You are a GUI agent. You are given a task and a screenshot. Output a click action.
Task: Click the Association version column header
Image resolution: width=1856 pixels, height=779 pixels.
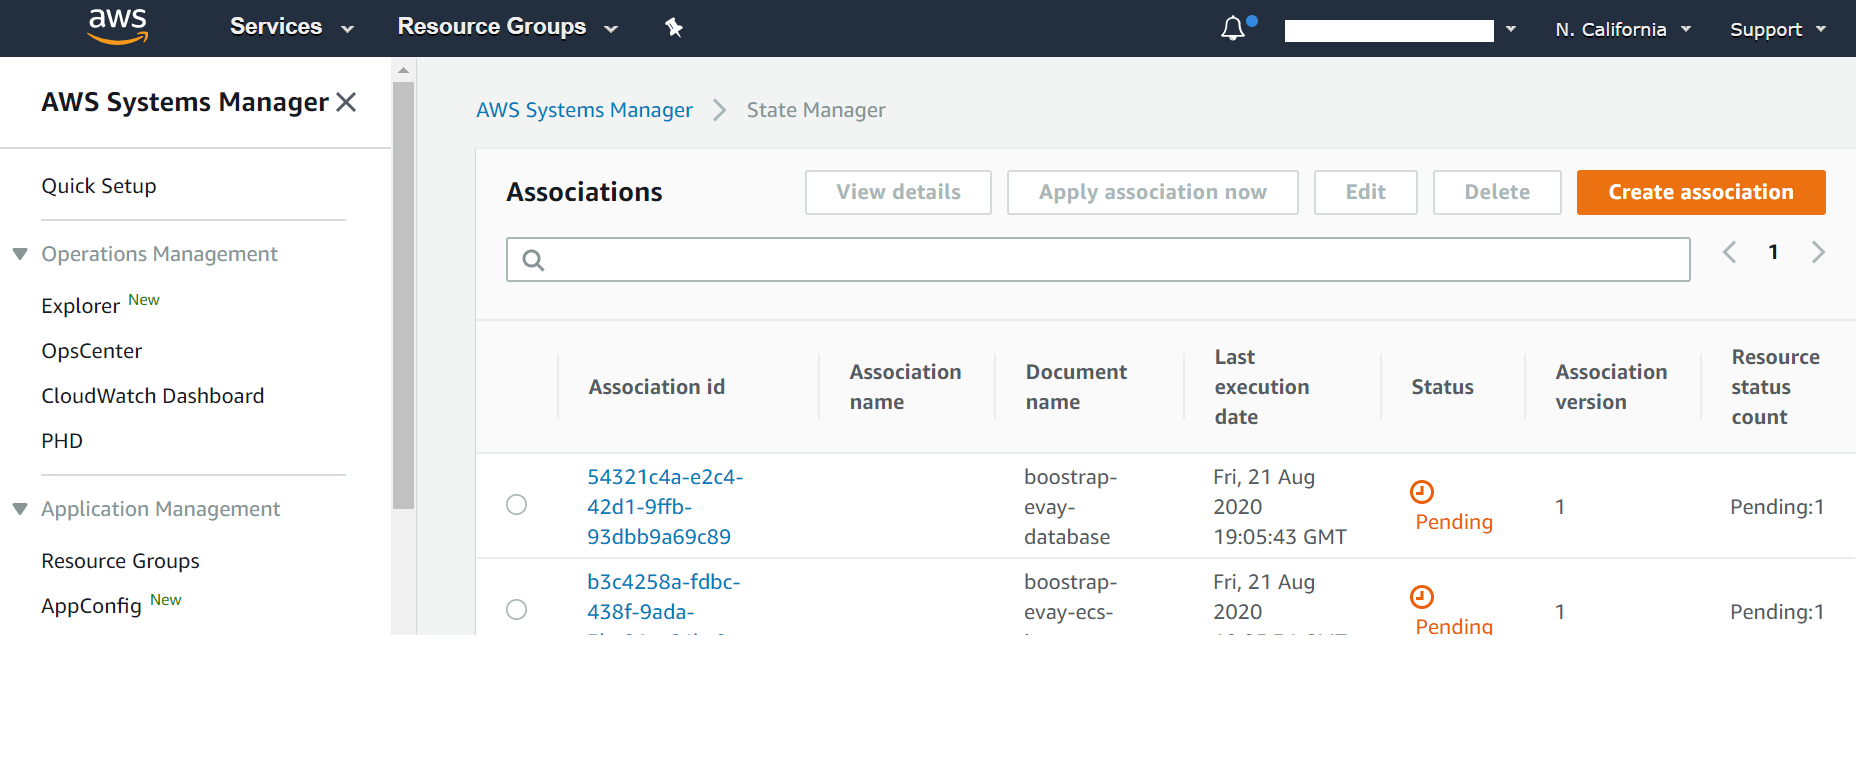pos(1611,387)
